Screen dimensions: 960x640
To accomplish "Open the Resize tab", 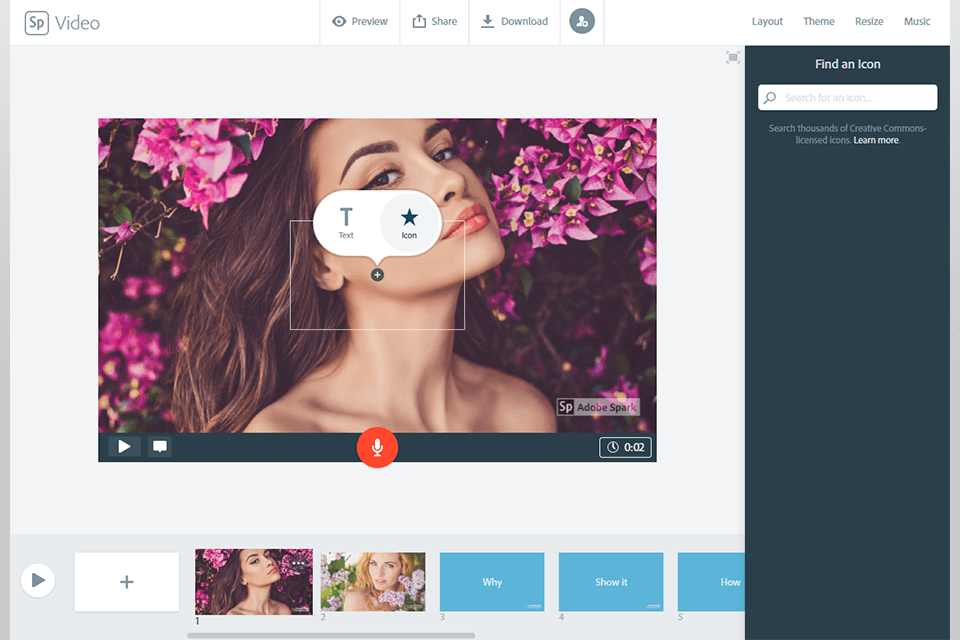I will click(869, 21).
